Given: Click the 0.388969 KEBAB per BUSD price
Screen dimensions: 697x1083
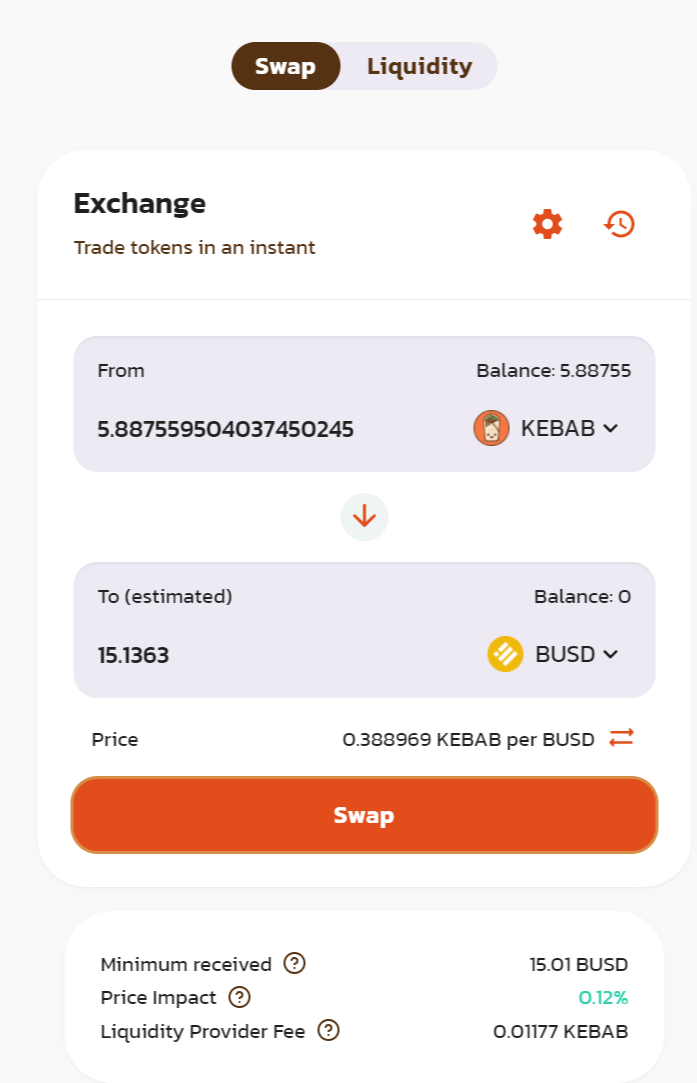Looking at the screenshot, I should (x=468, y=740).
